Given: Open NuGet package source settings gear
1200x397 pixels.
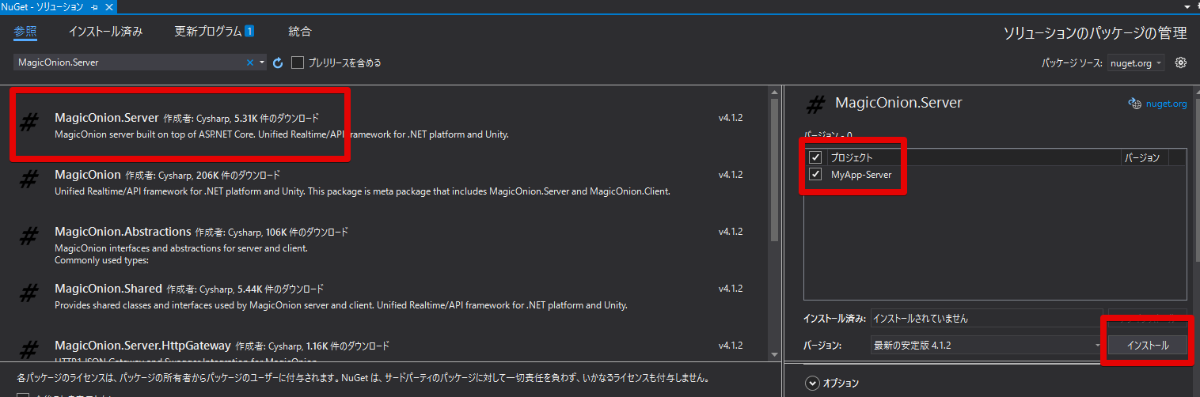Looking at the screenshot, I should [x=1181, y=62].
